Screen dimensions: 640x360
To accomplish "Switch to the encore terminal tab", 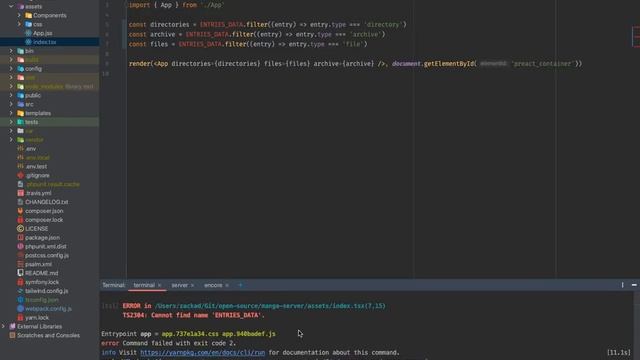I will coord(213,285).
